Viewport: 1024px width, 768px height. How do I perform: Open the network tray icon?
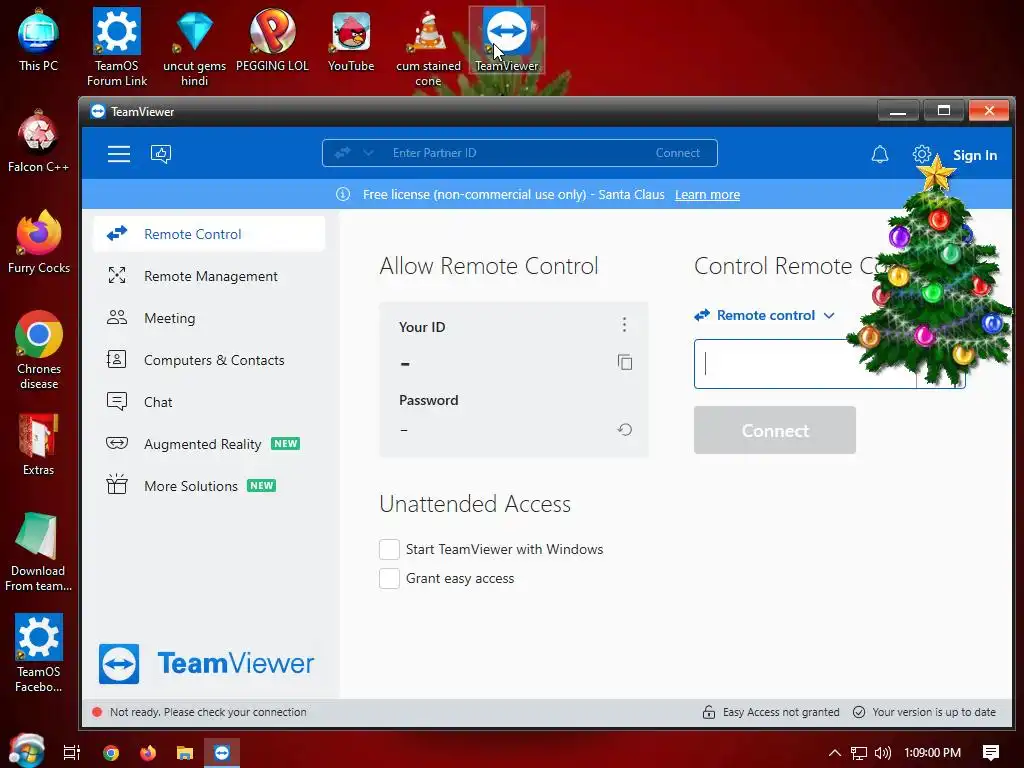tap(859, 753)
